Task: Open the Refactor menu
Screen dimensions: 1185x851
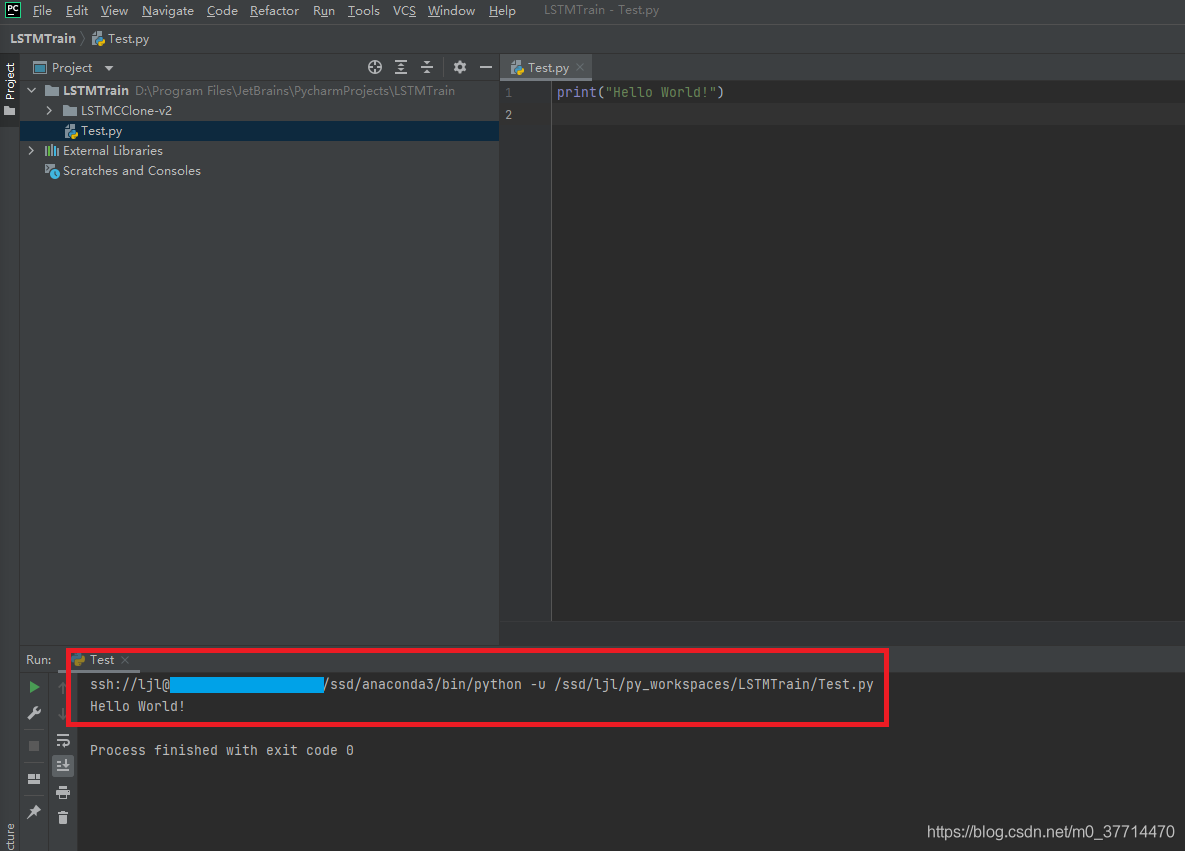Action: (x=274, y=11)
